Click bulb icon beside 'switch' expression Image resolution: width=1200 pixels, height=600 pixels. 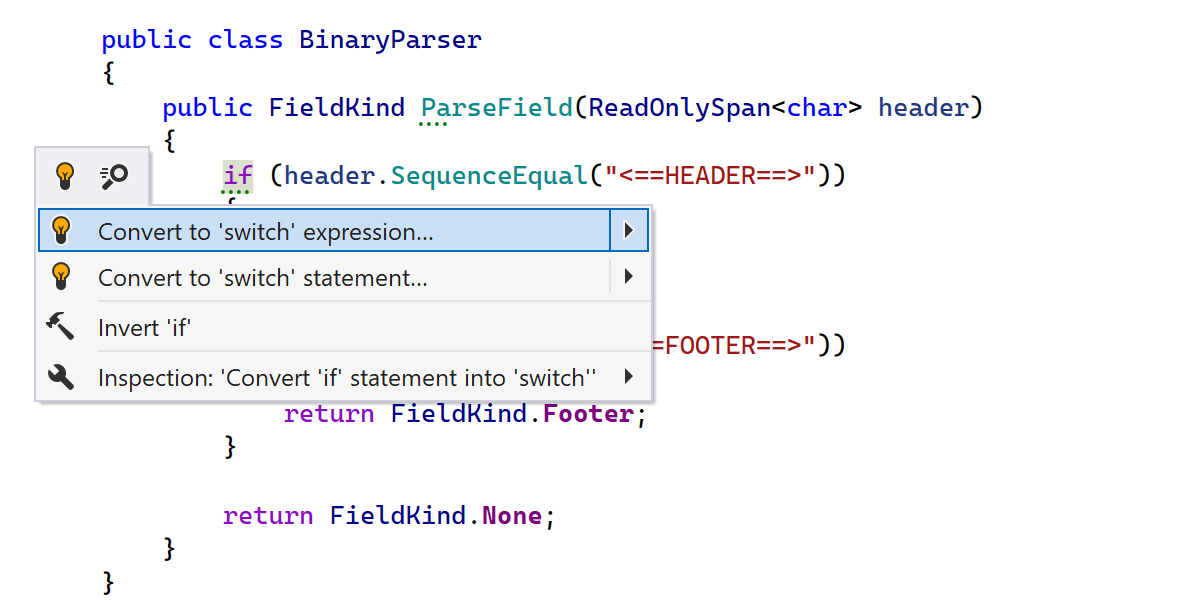click(61, 231)
